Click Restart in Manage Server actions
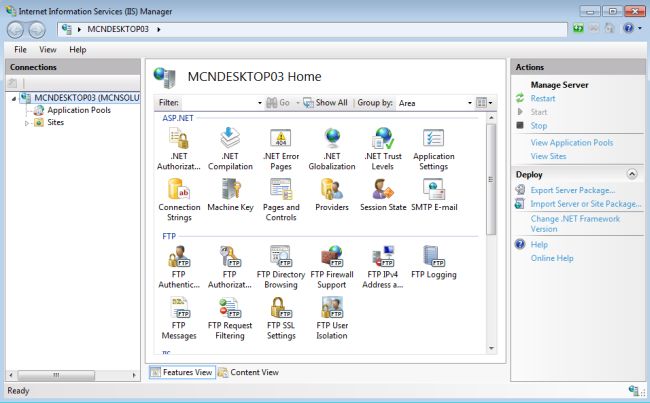Screen dimensions: 650x403 pyautogui.click(x=543, y=98)
